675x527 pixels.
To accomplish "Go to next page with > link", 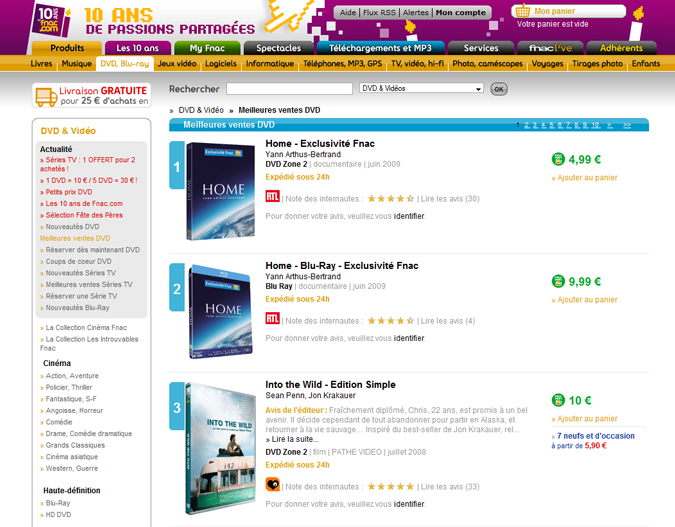I will (x=610, y=125).
